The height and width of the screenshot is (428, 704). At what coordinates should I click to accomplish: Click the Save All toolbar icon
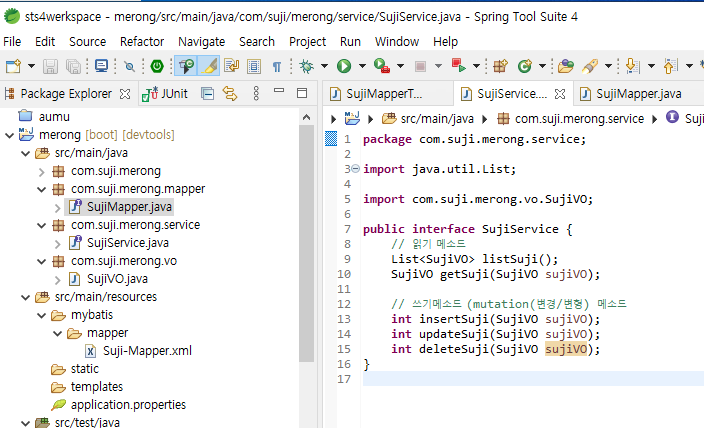click(73, 66)
